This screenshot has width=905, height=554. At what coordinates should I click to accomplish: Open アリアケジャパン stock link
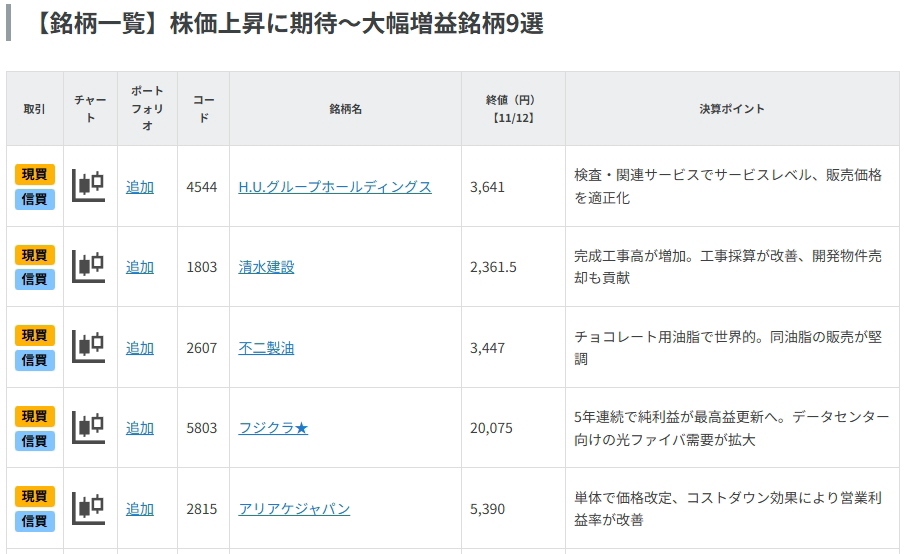[294, 509]
